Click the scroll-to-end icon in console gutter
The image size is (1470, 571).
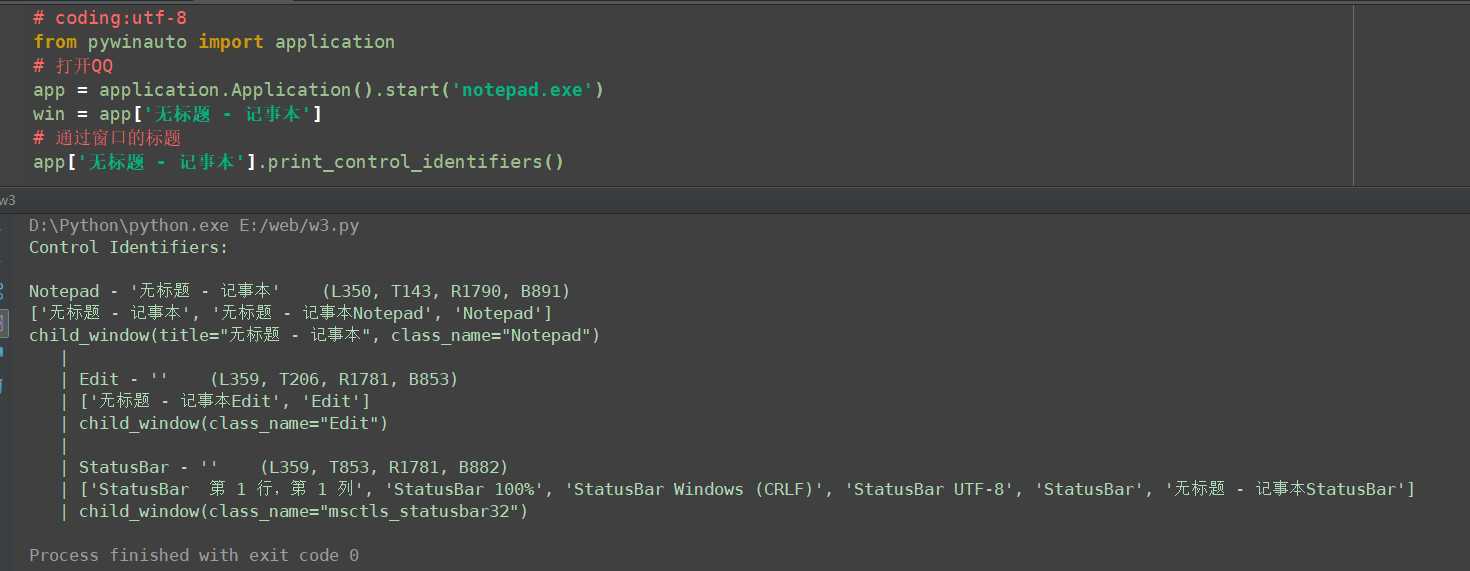(3, 322)
